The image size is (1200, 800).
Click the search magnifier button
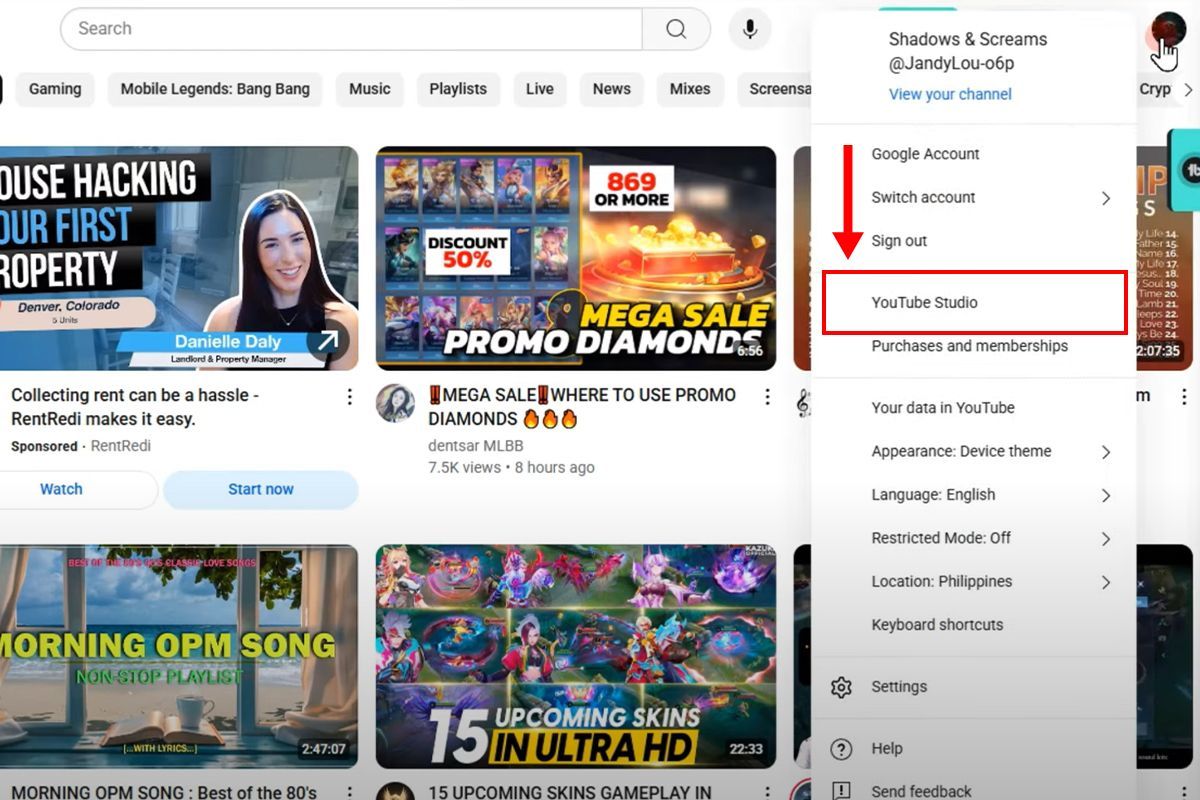point(676,29)
